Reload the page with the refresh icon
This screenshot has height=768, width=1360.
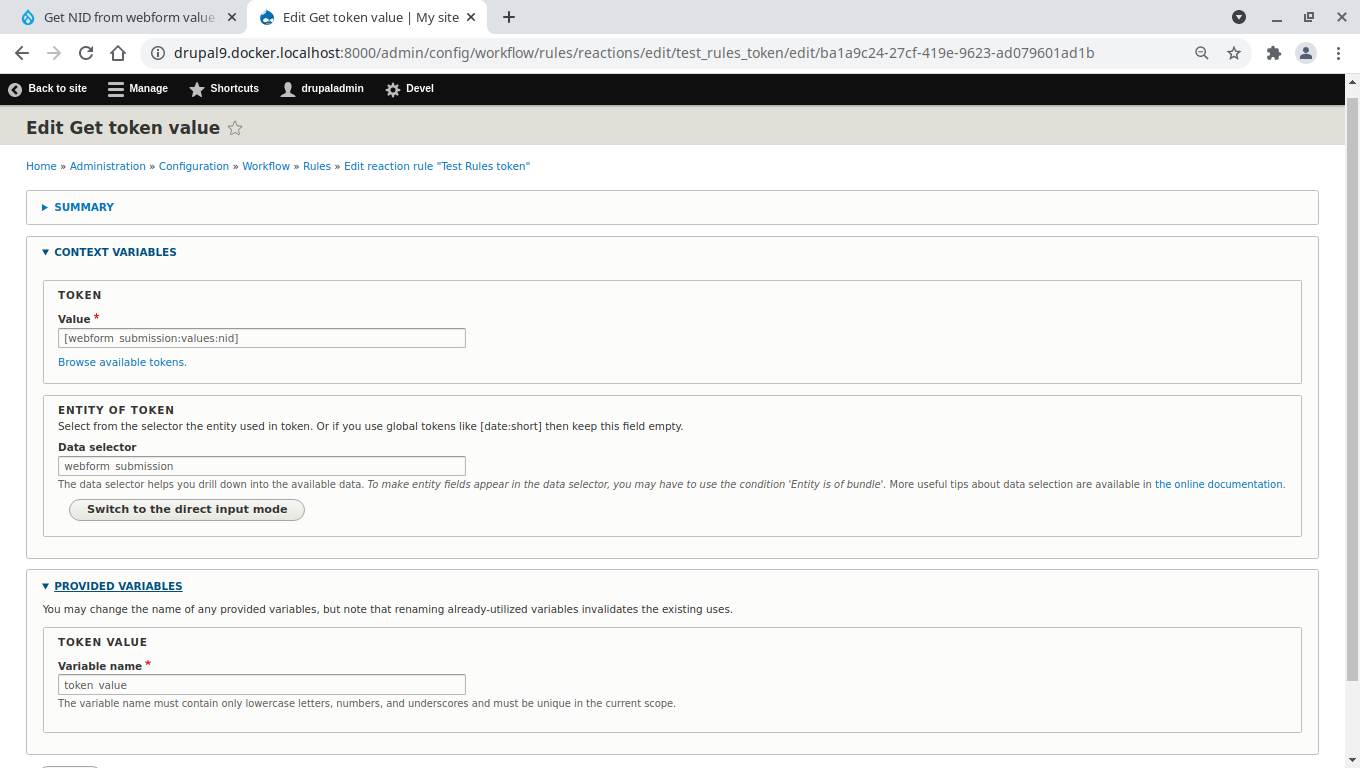pos(85,53)
